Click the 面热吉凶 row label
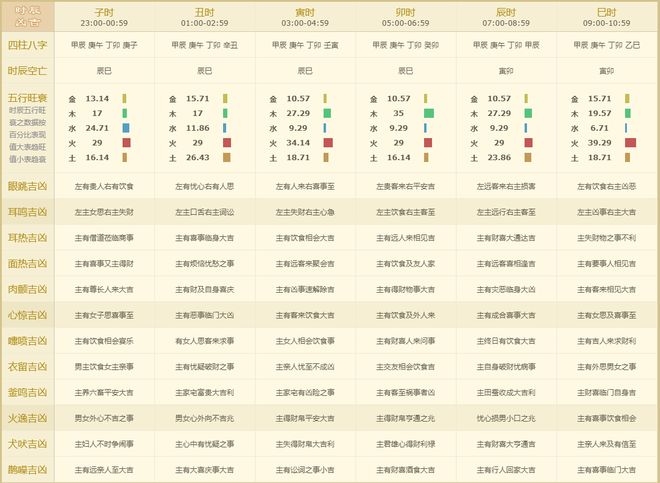This screenshot has width=660, height=483. coord(27,264)
